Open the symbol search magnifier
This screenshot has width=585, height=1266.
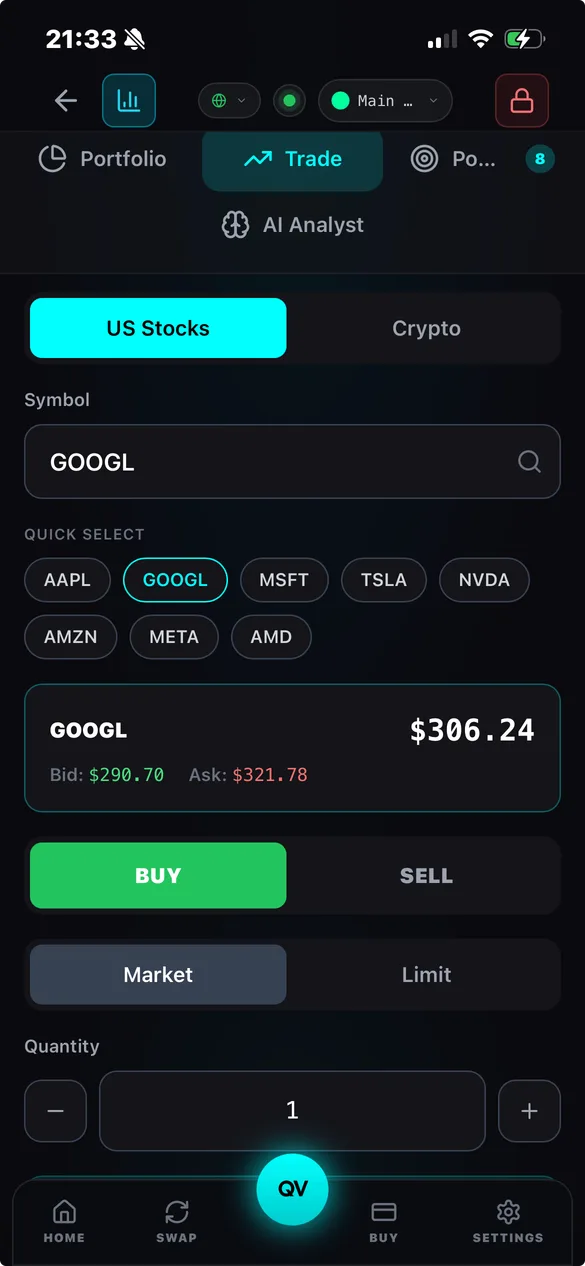point(528,462)
